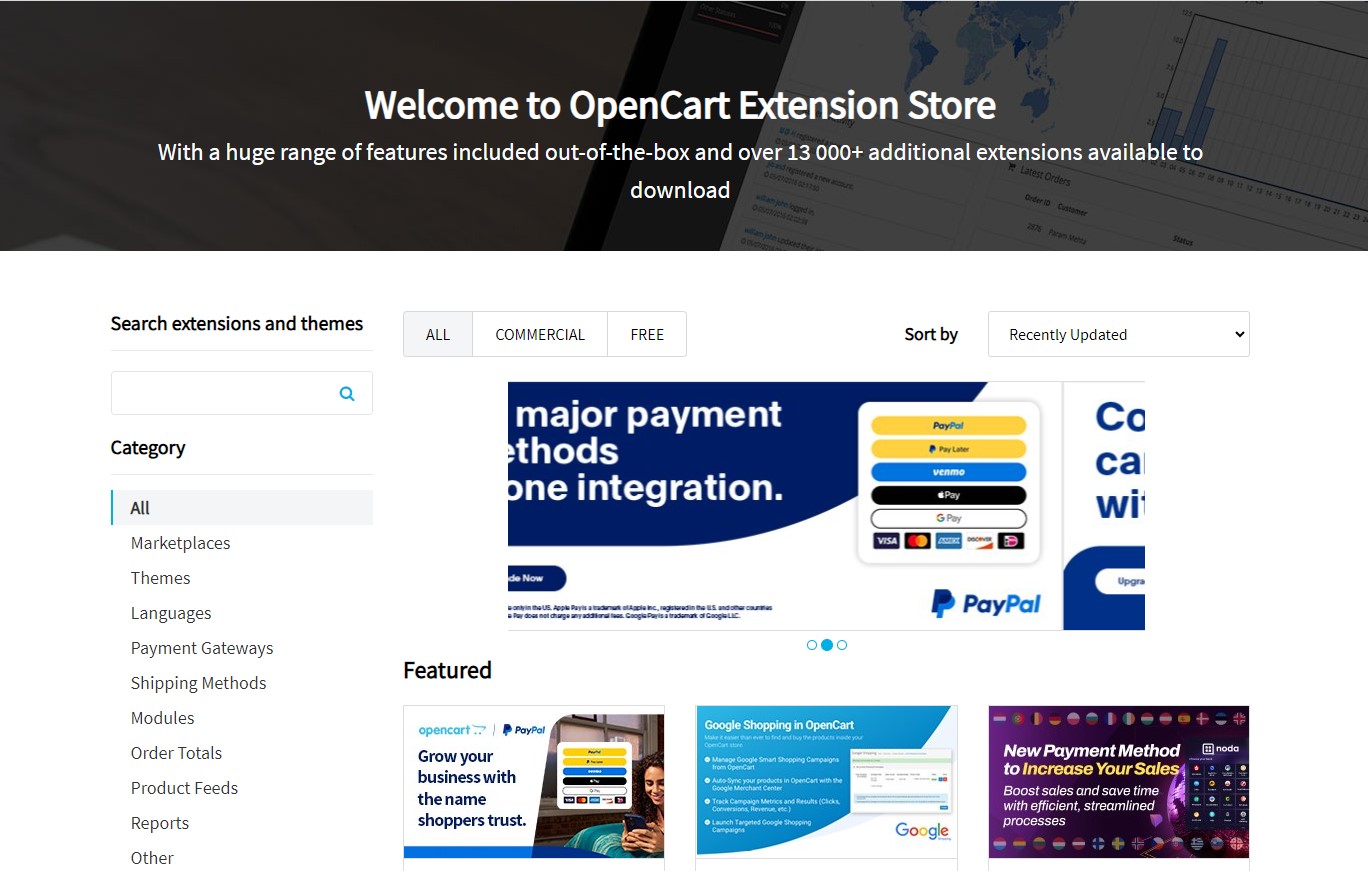Click the Category heading text

click(148, 448)
